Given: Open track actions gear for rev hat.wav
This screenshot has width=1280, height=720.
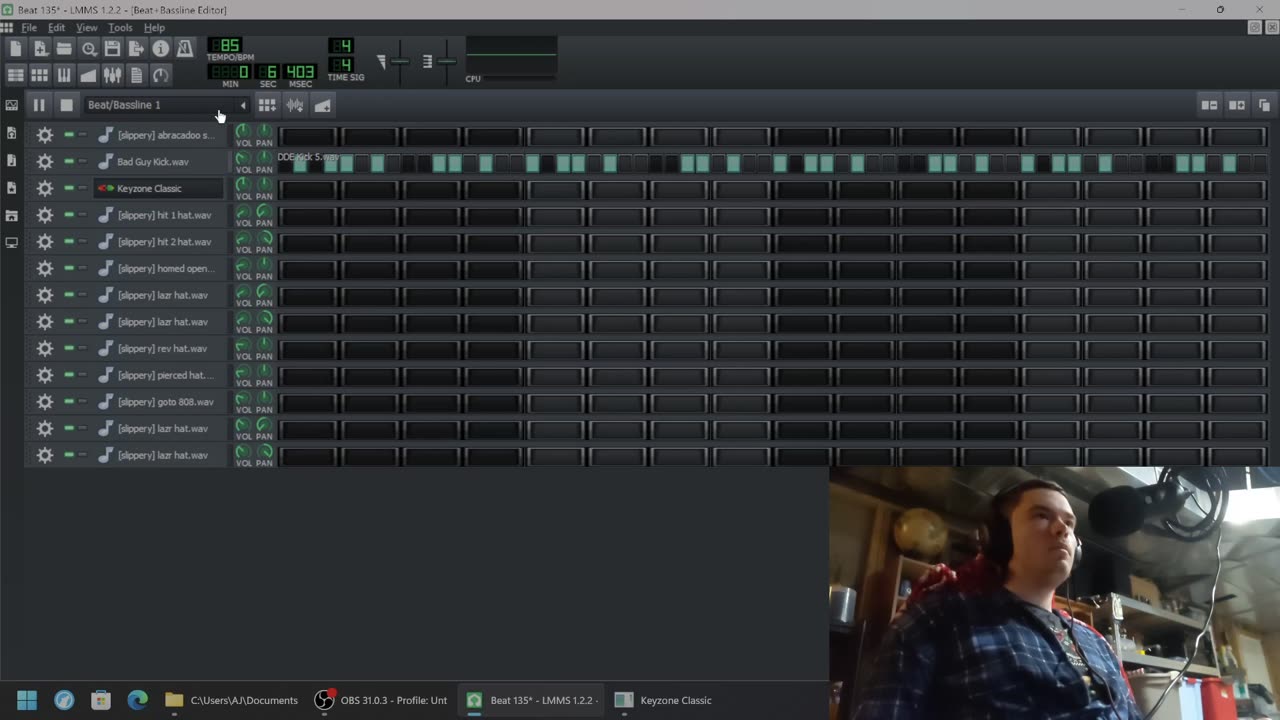Looking at the screenshot, I should [x=44, y=348].
